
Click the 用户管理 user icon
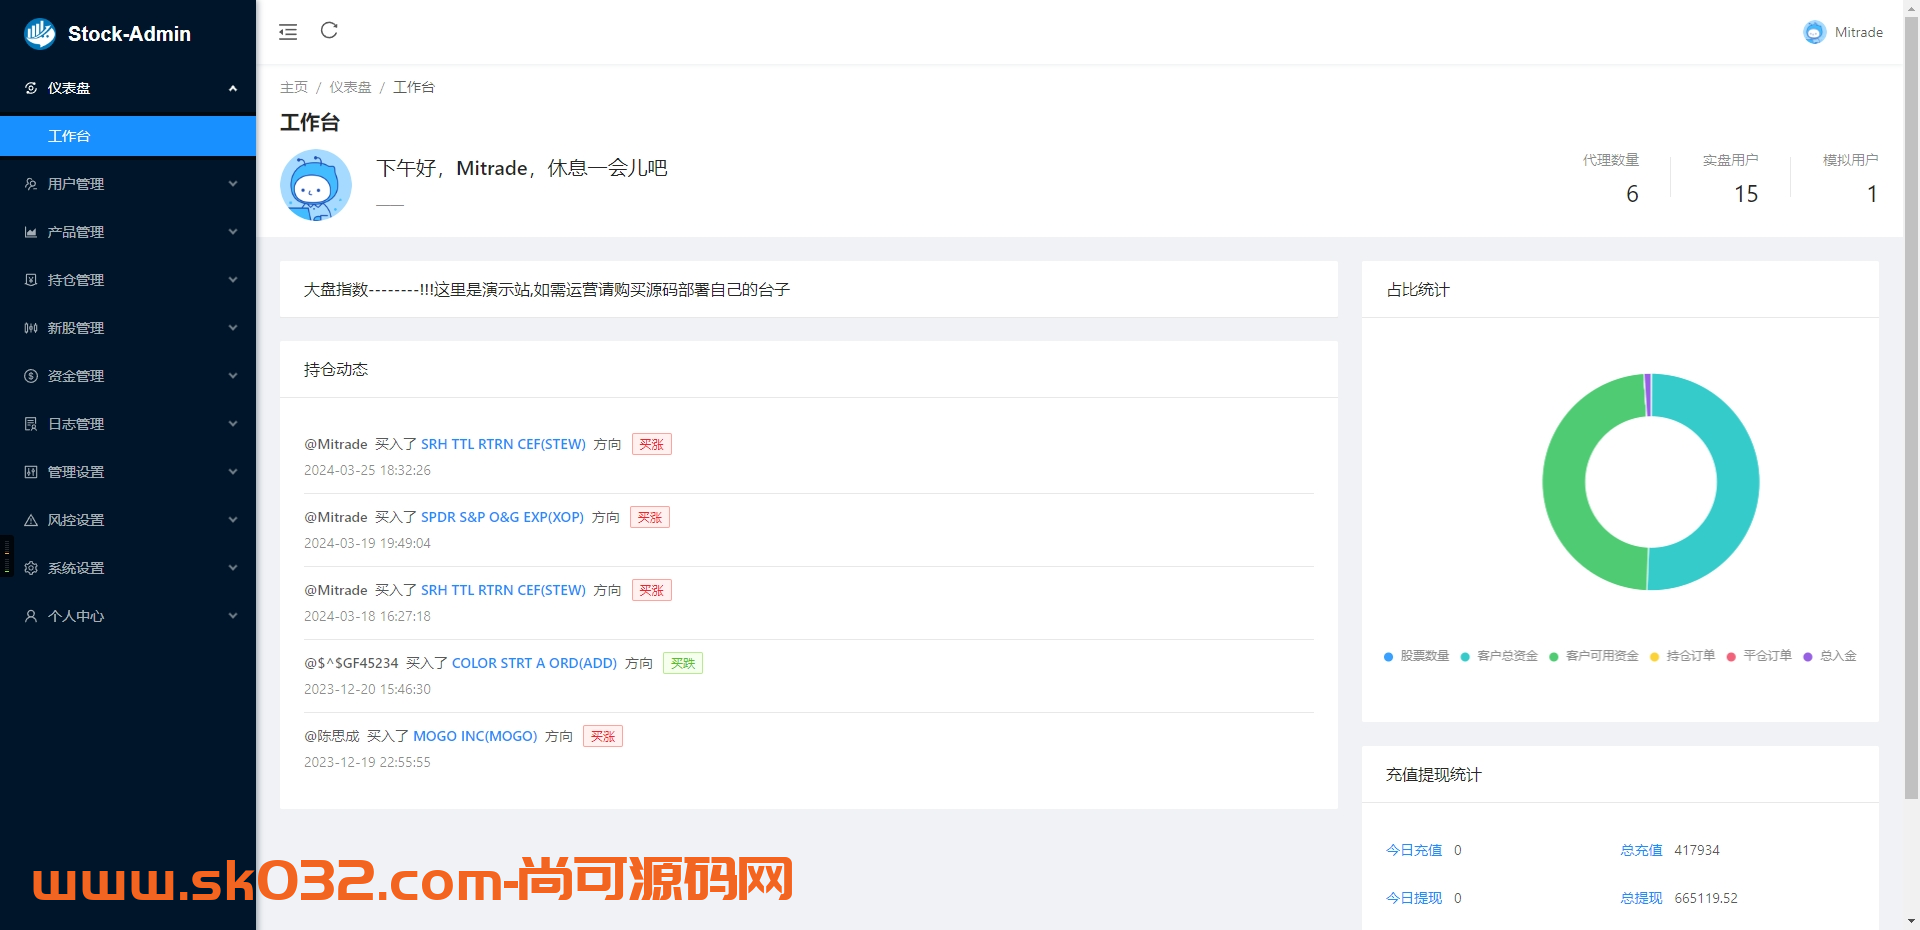31,184
